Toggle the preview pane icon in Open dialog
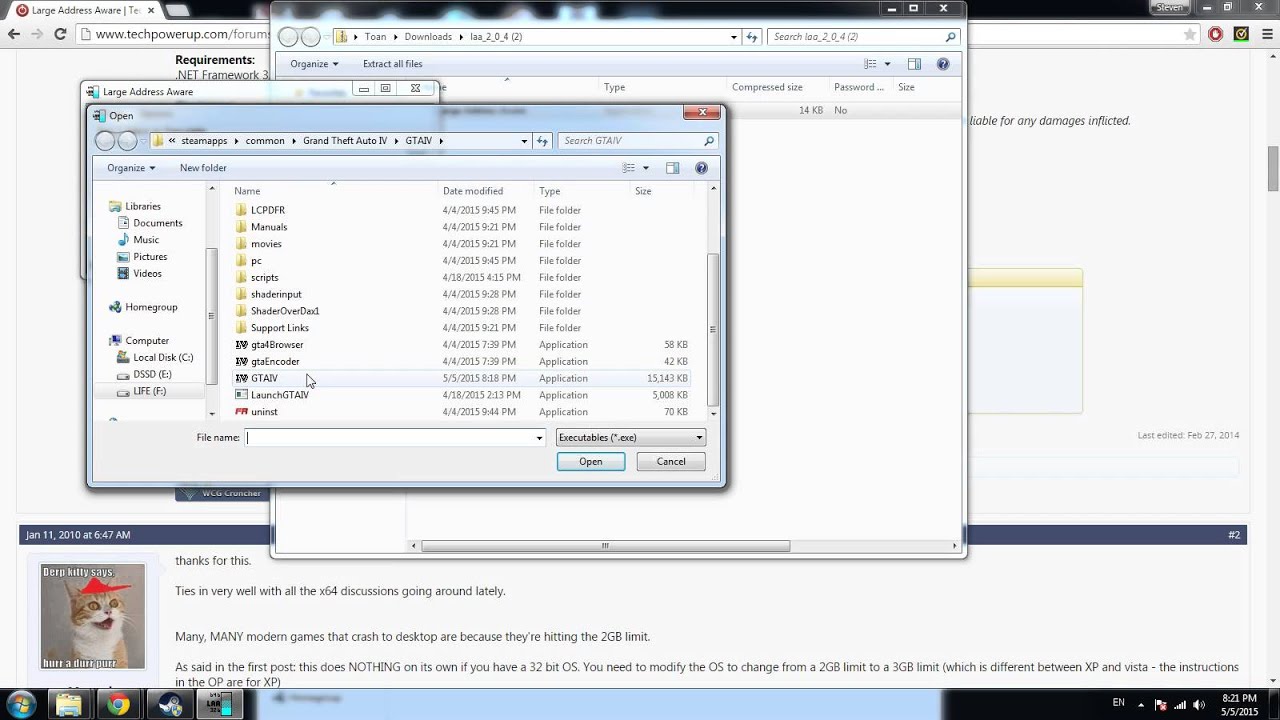The height and width of the screenshot is (720, 1280). point(673,168)
